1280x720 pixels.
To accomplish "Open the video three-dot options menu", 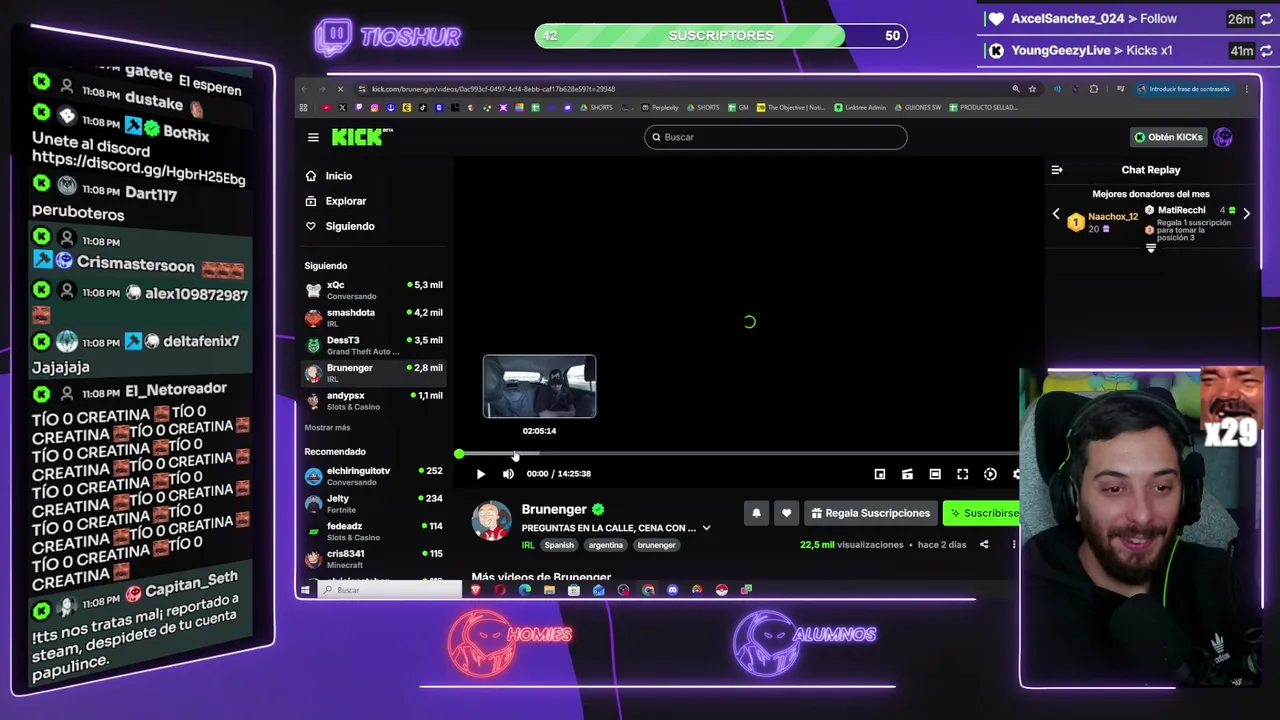I will point(1013,545).
